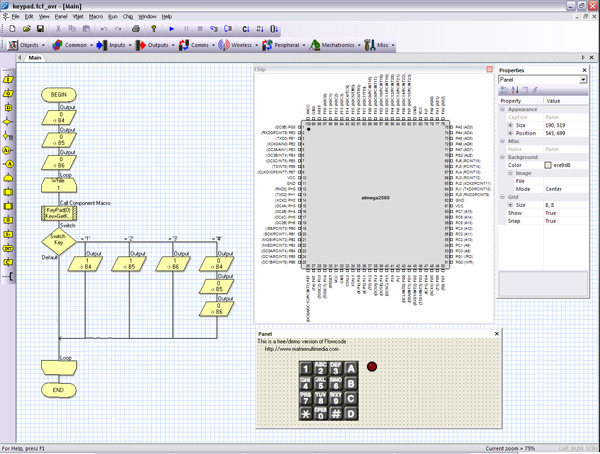
Task: Select the Input icon in left flowchart toolbar
Action: point(8,80)
